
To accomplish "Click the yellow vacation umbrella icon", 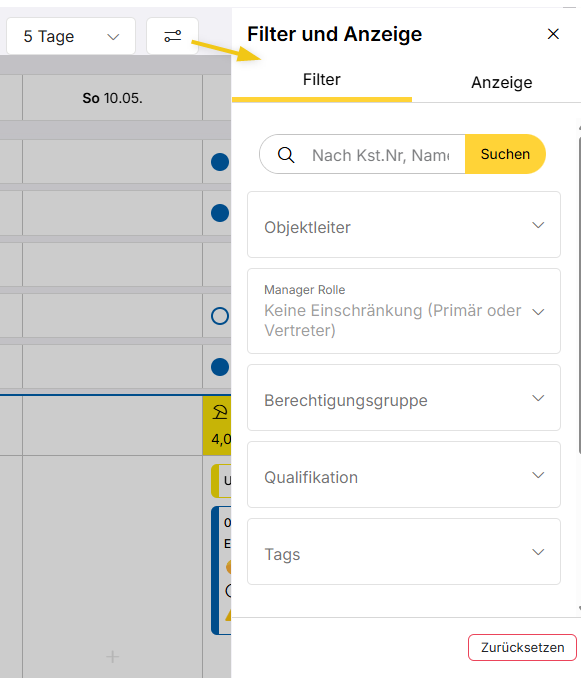I will pos(220,412).
